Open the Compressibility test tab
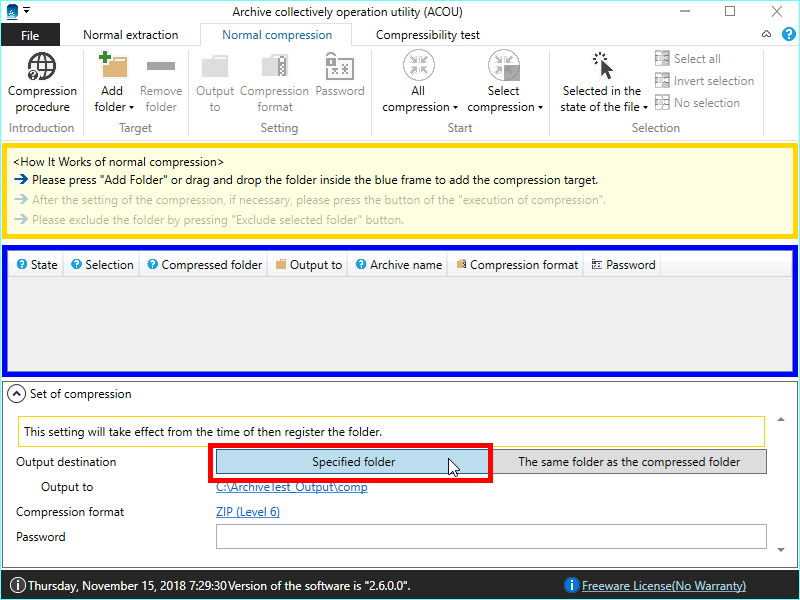The image size is (800, 600). 427,35
